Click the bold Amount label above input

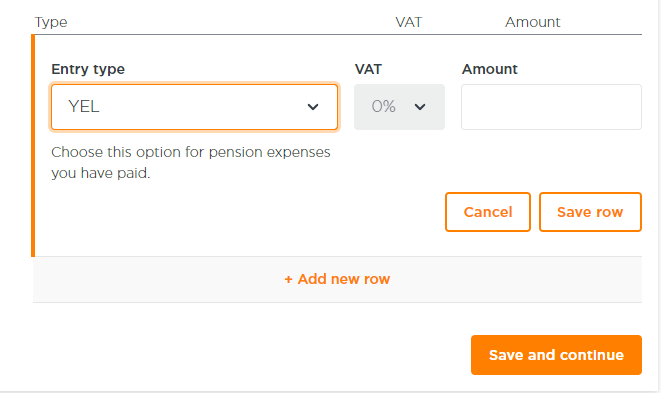click(x=489, y=69)
